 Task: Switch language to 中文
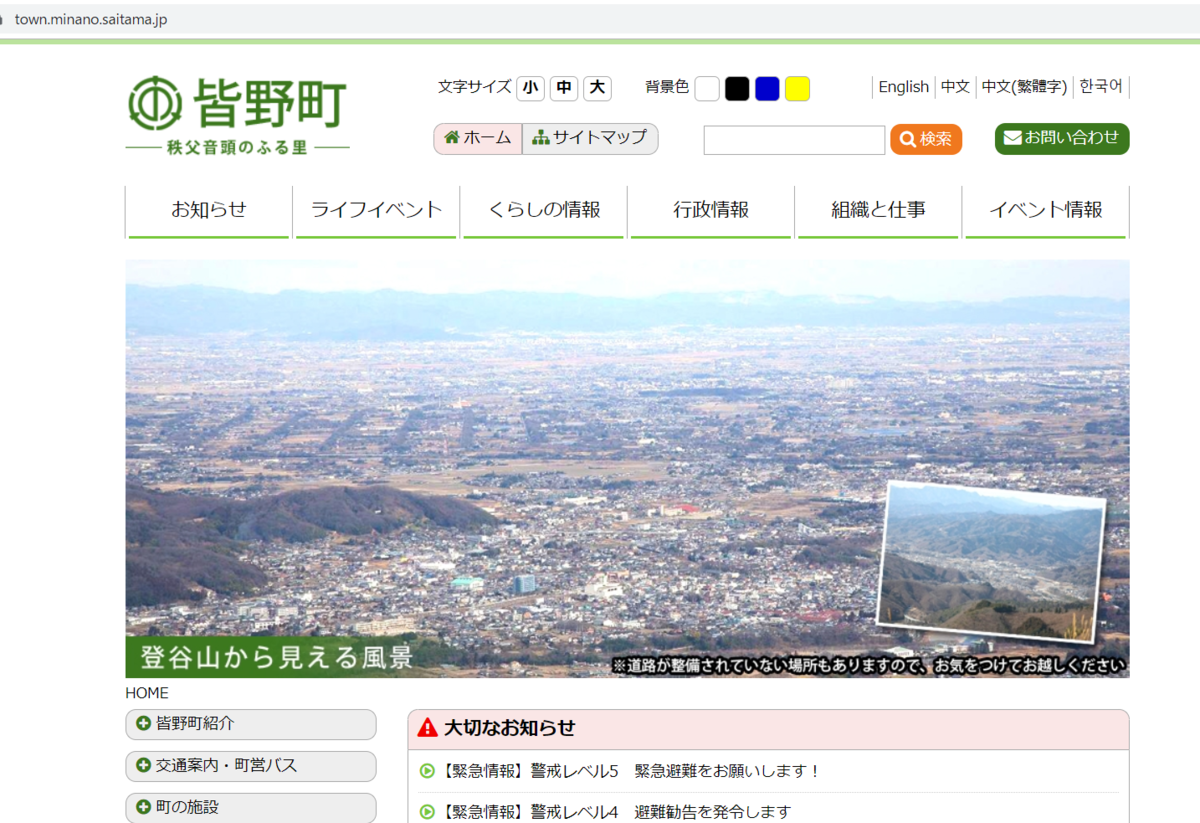pos(955,87)
